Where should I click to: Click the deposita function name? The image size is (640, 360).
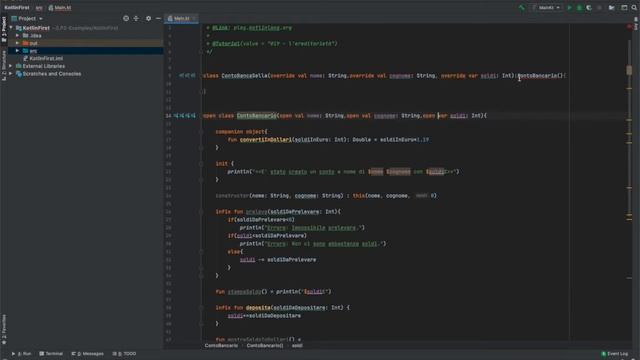point(258,307)
